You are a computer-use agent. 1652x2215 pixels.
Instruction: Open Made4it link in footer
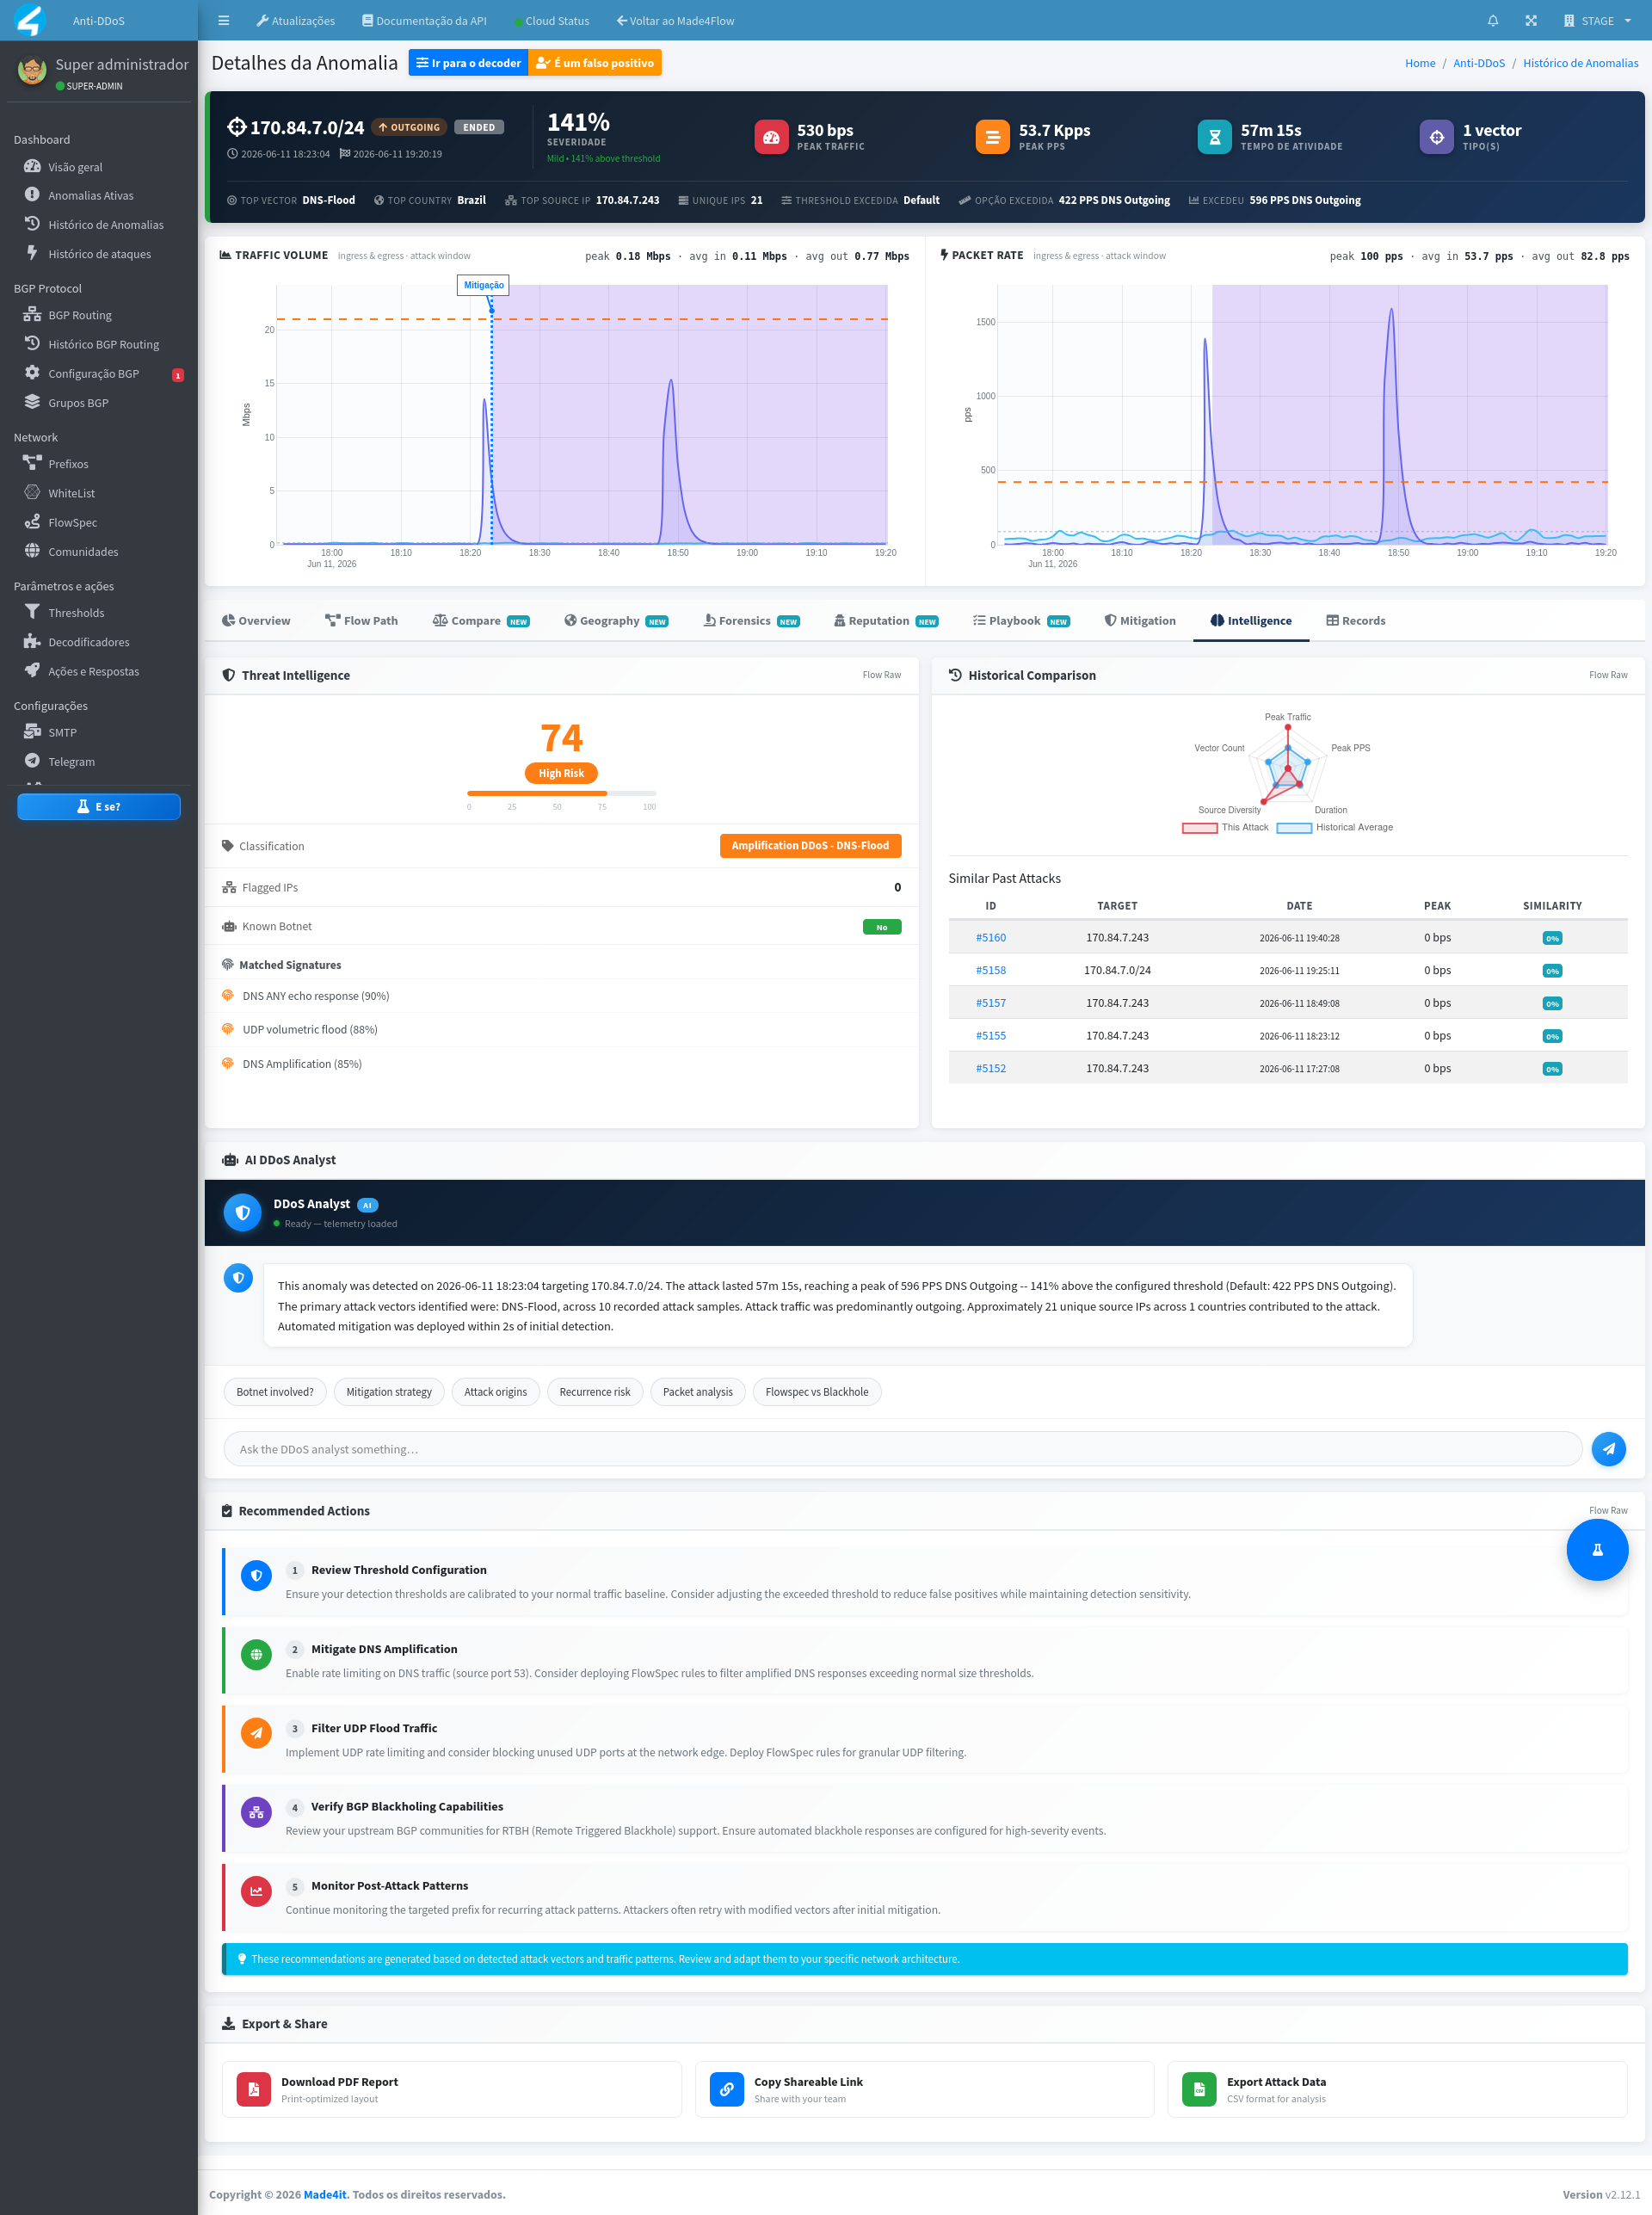pos(324,2194)
